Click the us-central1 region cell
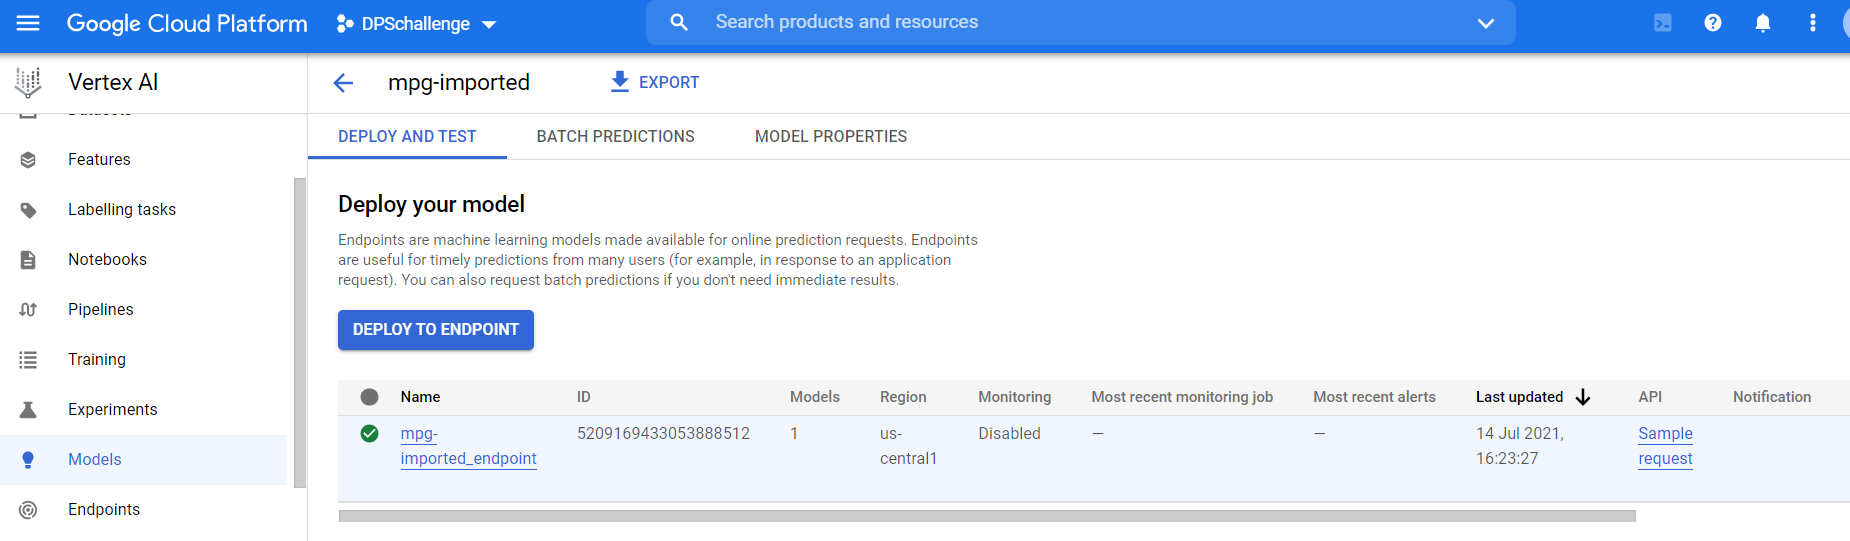 click(x=908, y=446)
